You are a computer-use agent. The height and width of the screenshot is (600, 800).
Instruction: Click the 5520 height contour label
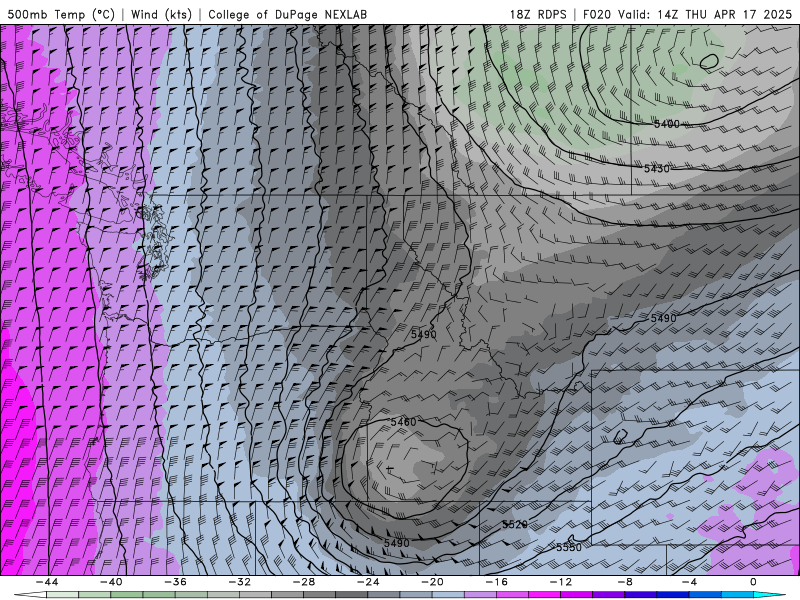pos(515,524)
